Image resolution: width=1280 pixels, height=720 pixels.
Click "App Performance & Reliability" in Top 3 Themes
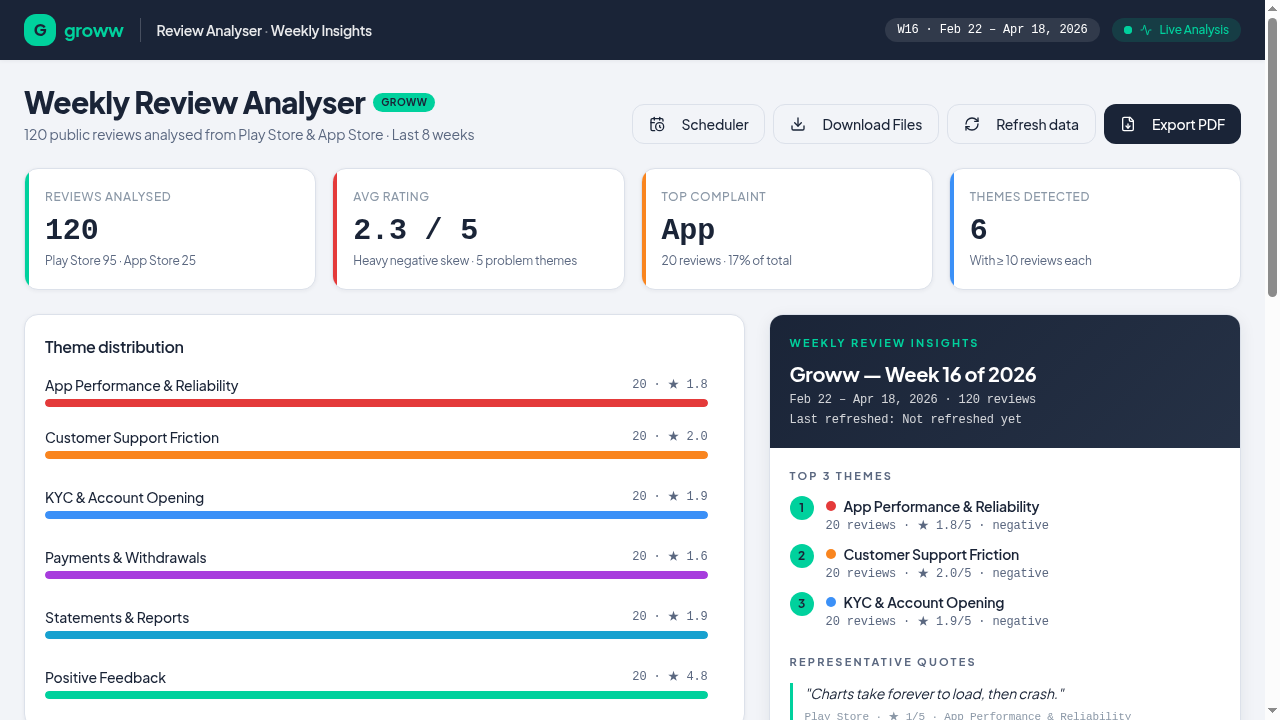(x=941, y=507)
